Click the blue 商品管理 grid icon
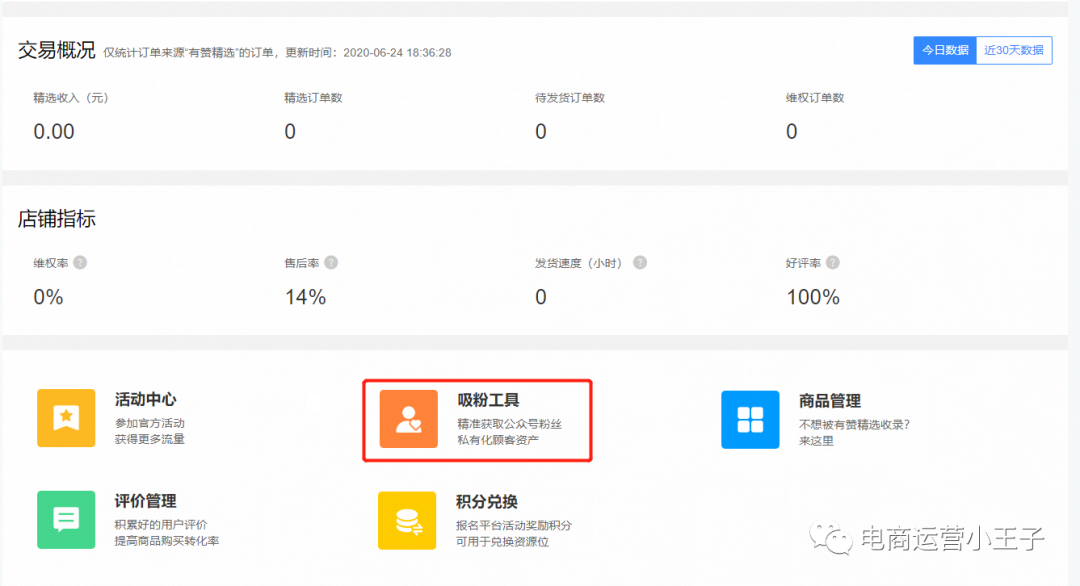 click(750, 419)
